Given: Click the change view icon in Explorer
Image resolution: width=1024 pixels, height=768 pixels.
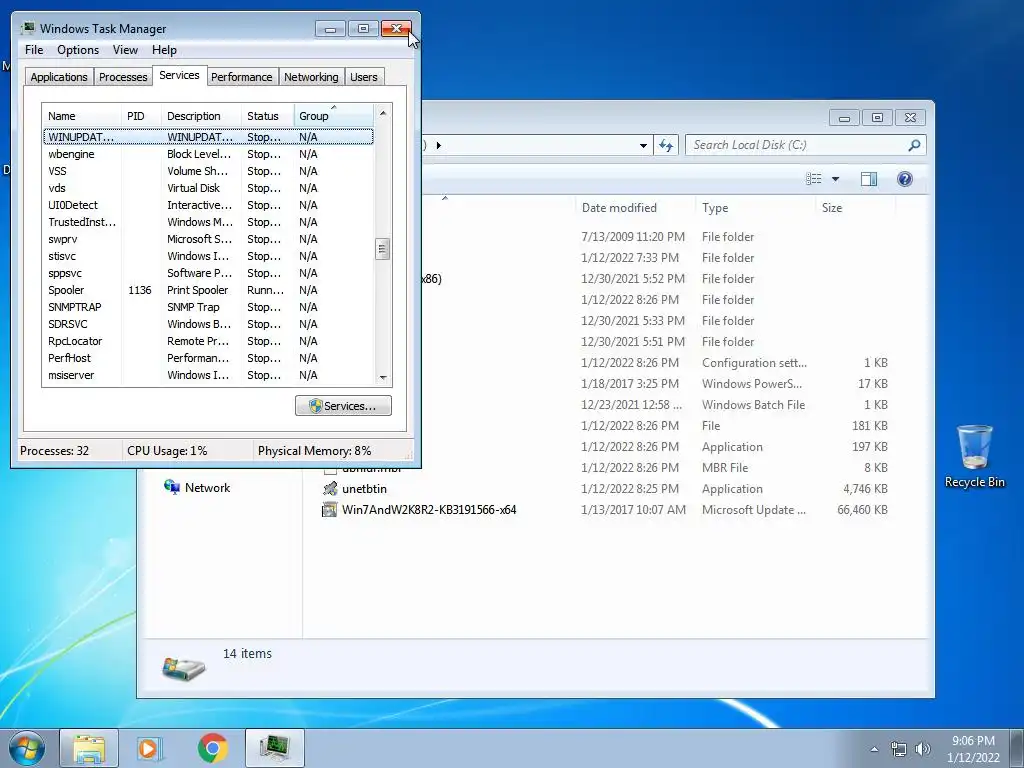Looking at the screenshot, I should (x=814, y=179).
